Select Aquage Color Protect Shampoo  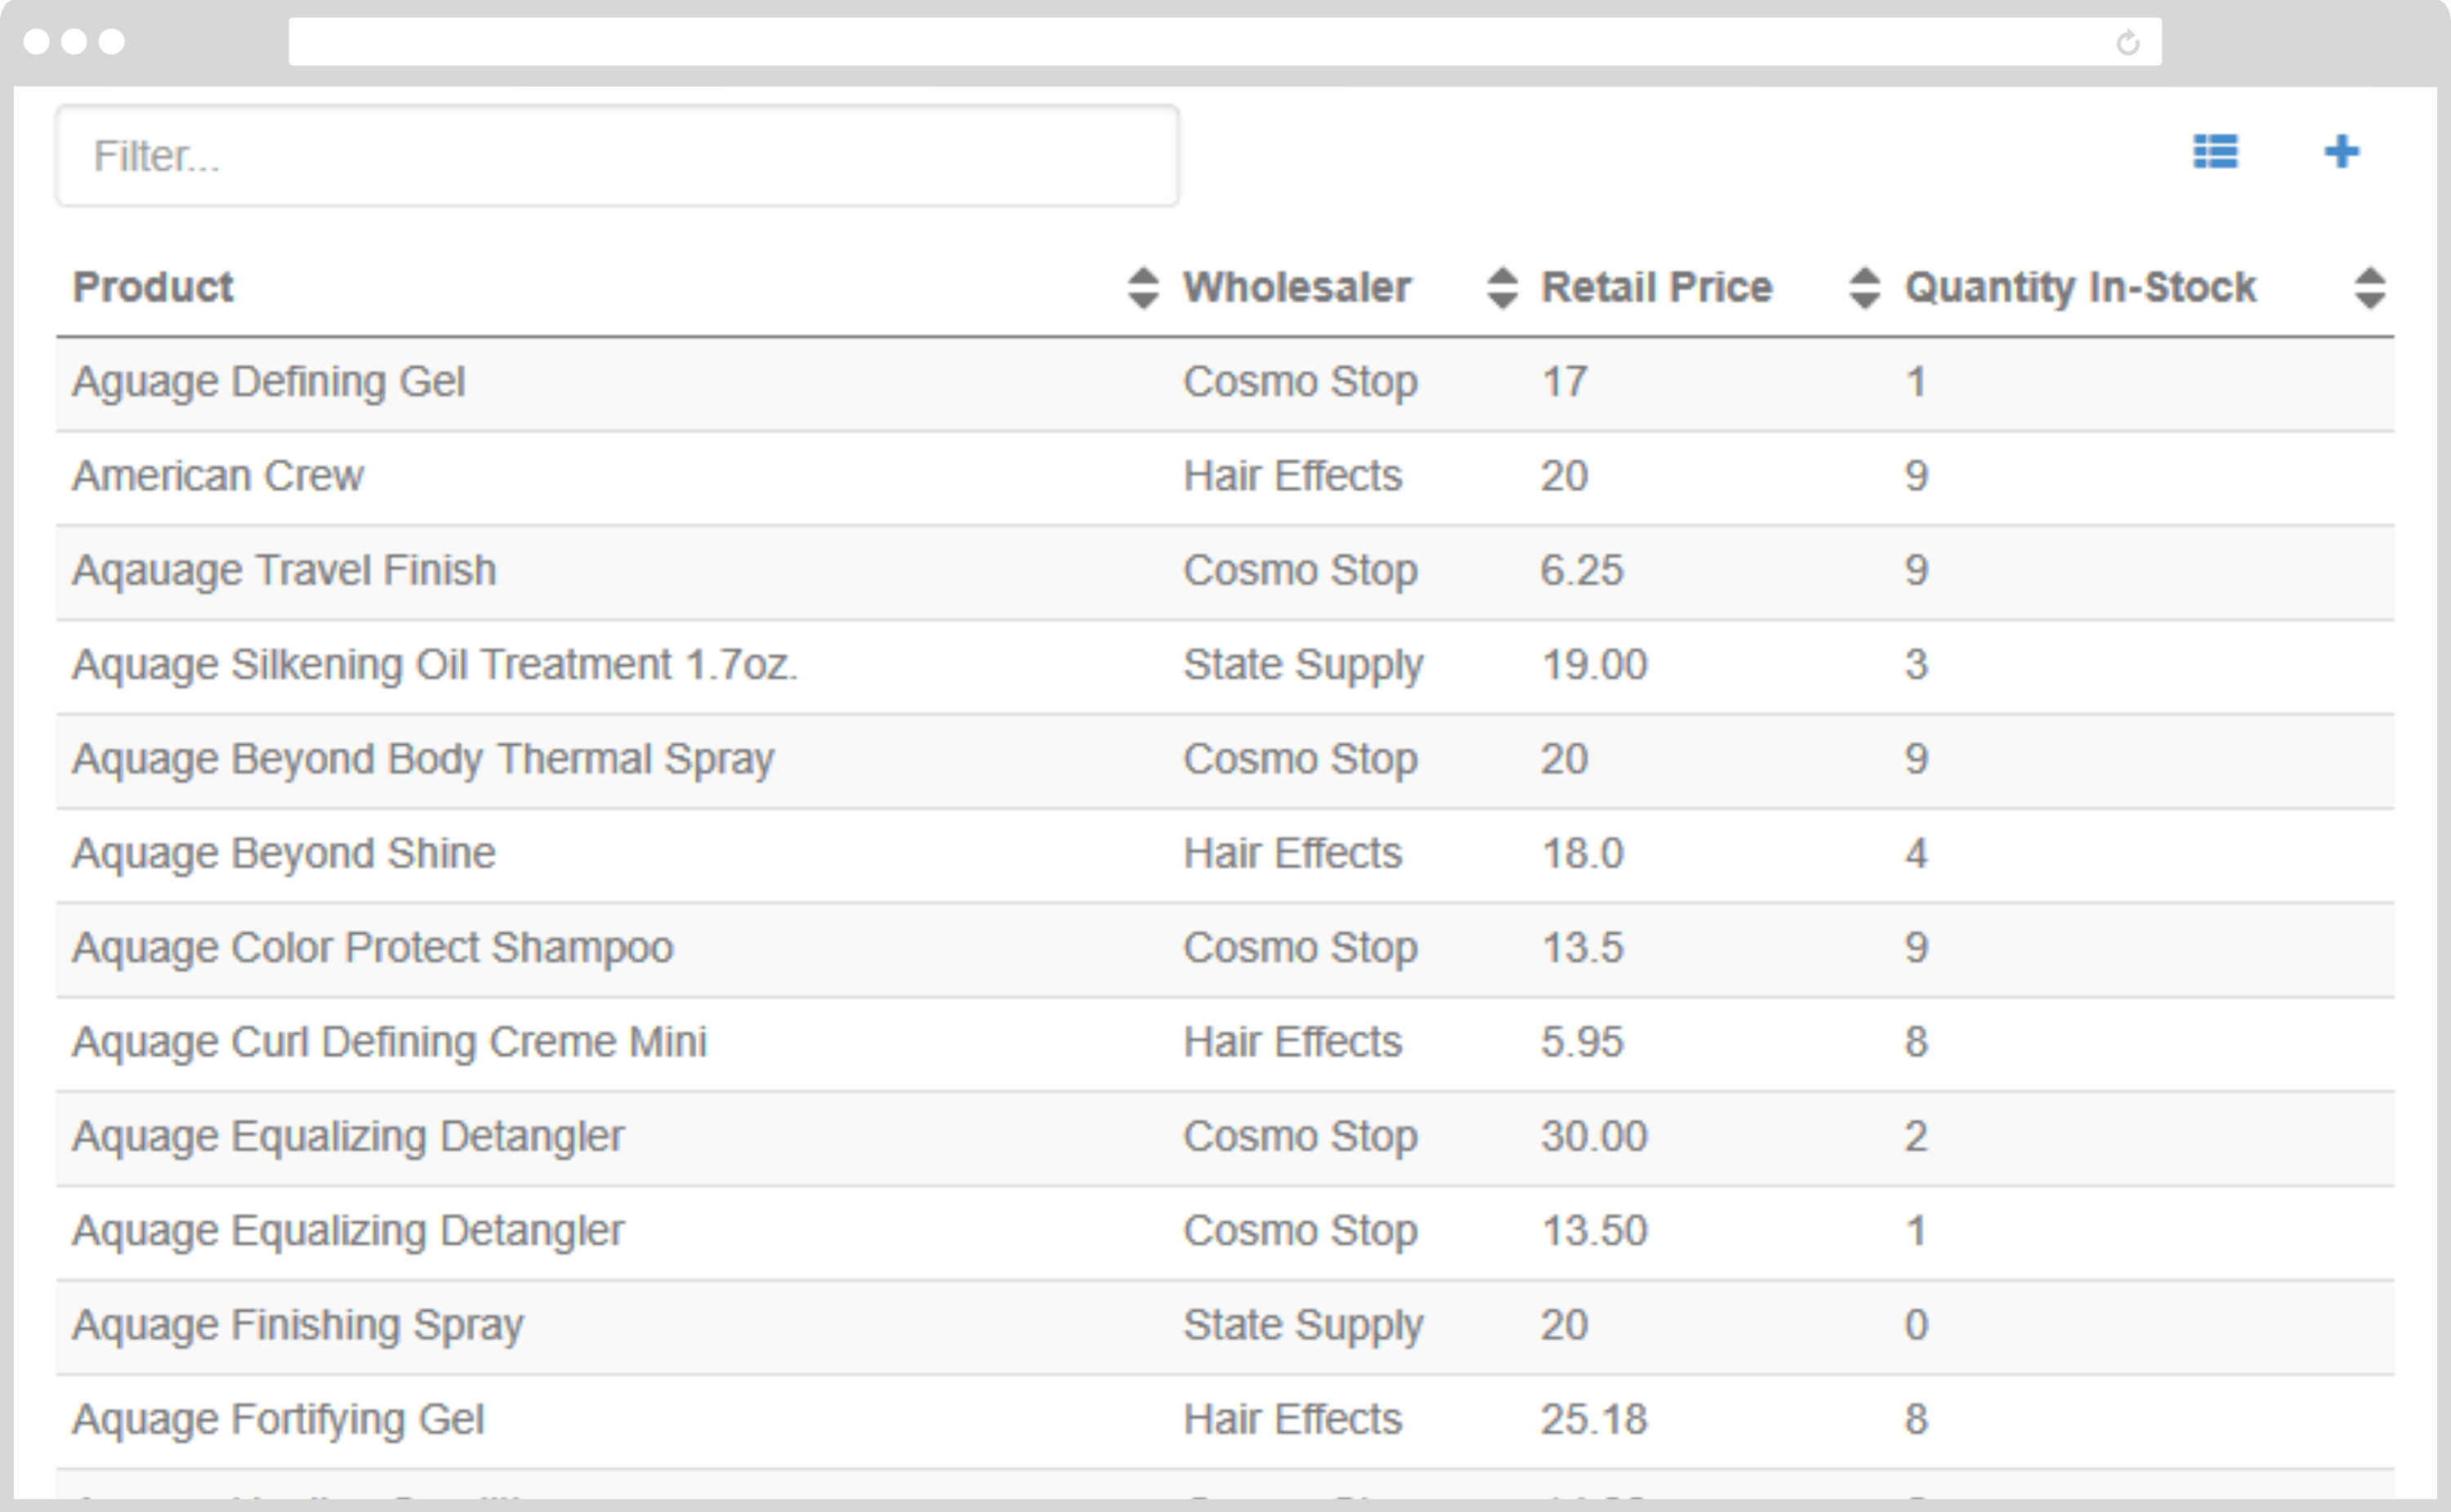point(373,948)
